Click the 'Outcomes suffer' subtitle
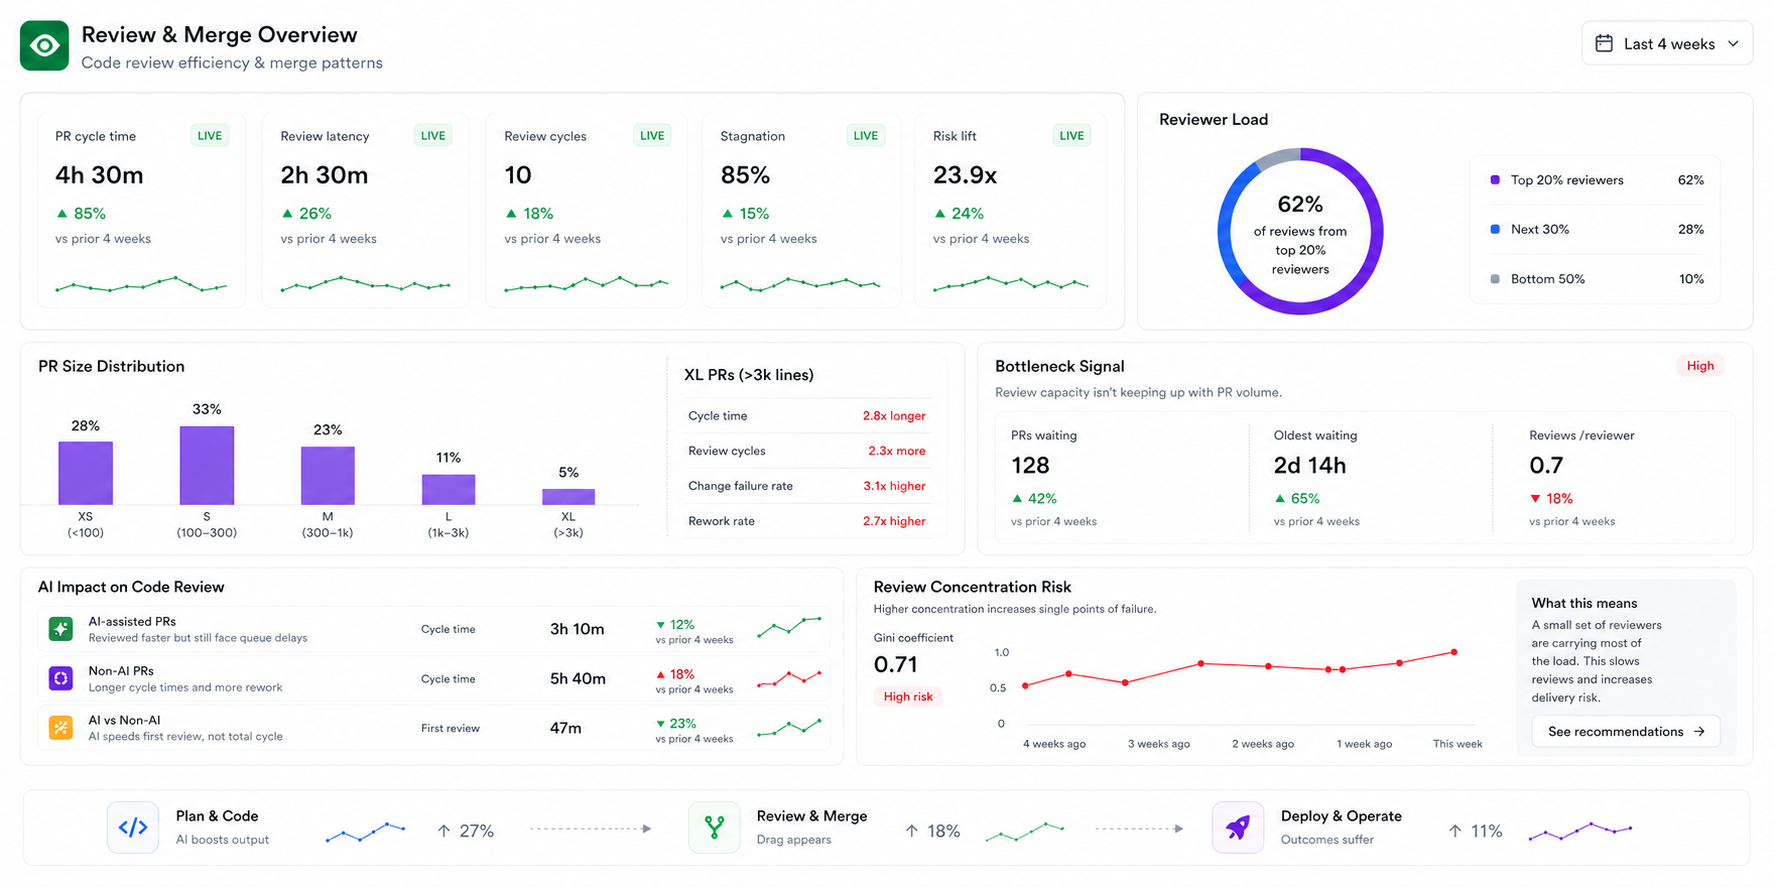The image size is (1774, 887). (x=1327, y=840)
